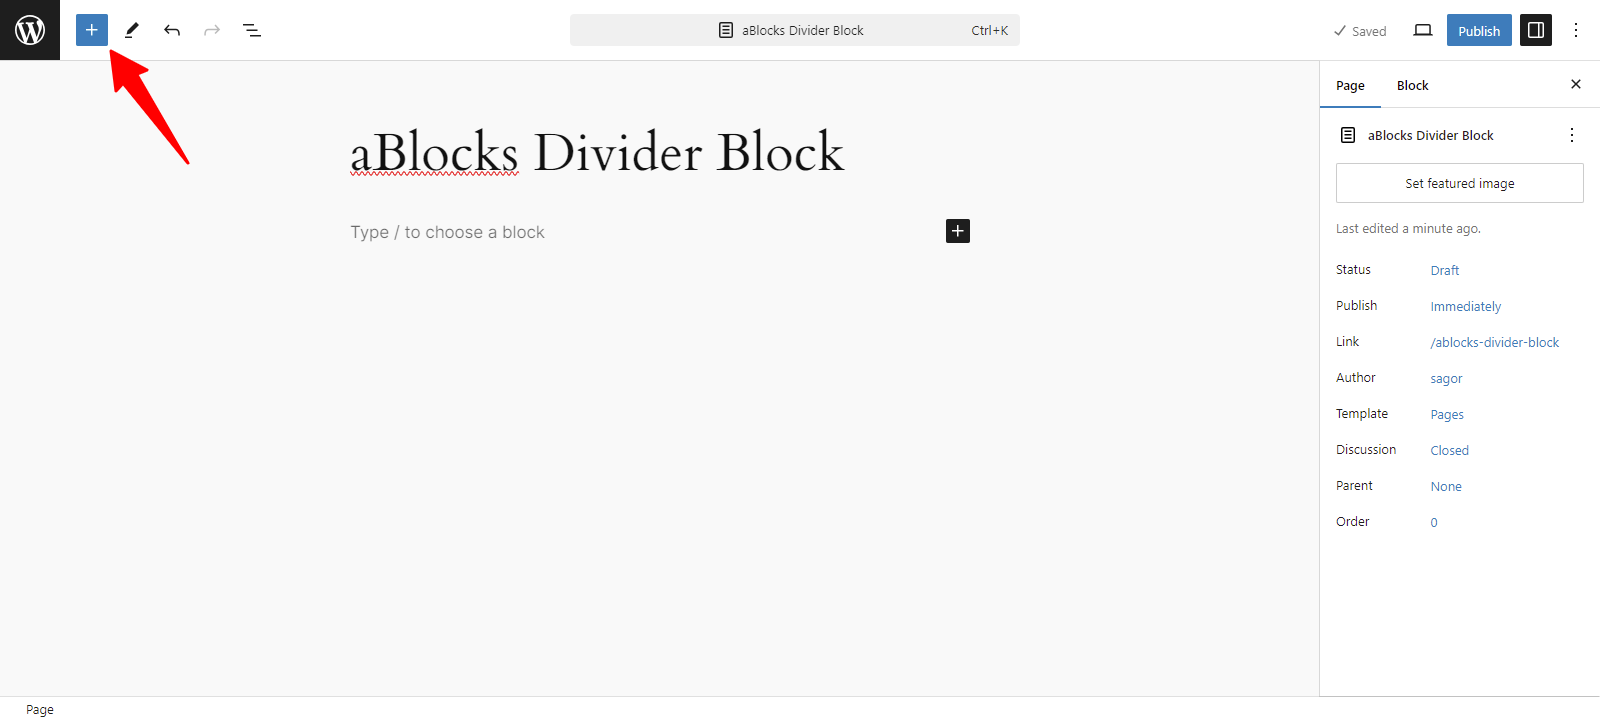Set featured image for the page
This screenshot has height=721, width=1600.
coord(1460,183)
